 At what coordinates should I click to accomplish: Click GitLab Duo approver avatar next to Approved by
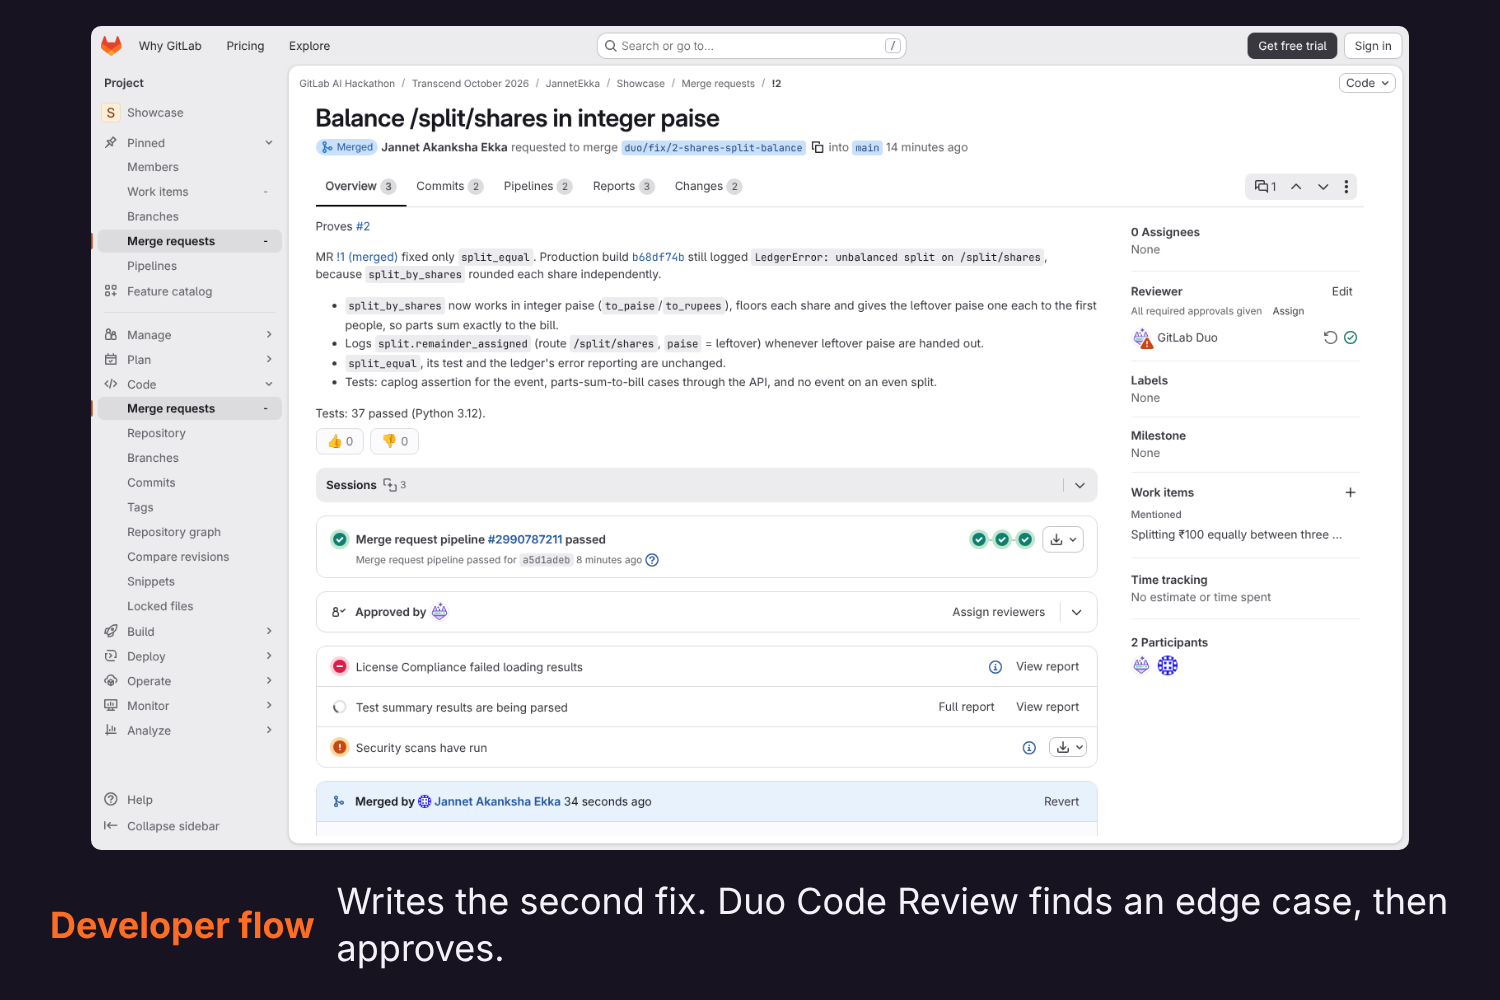(440, 612)
